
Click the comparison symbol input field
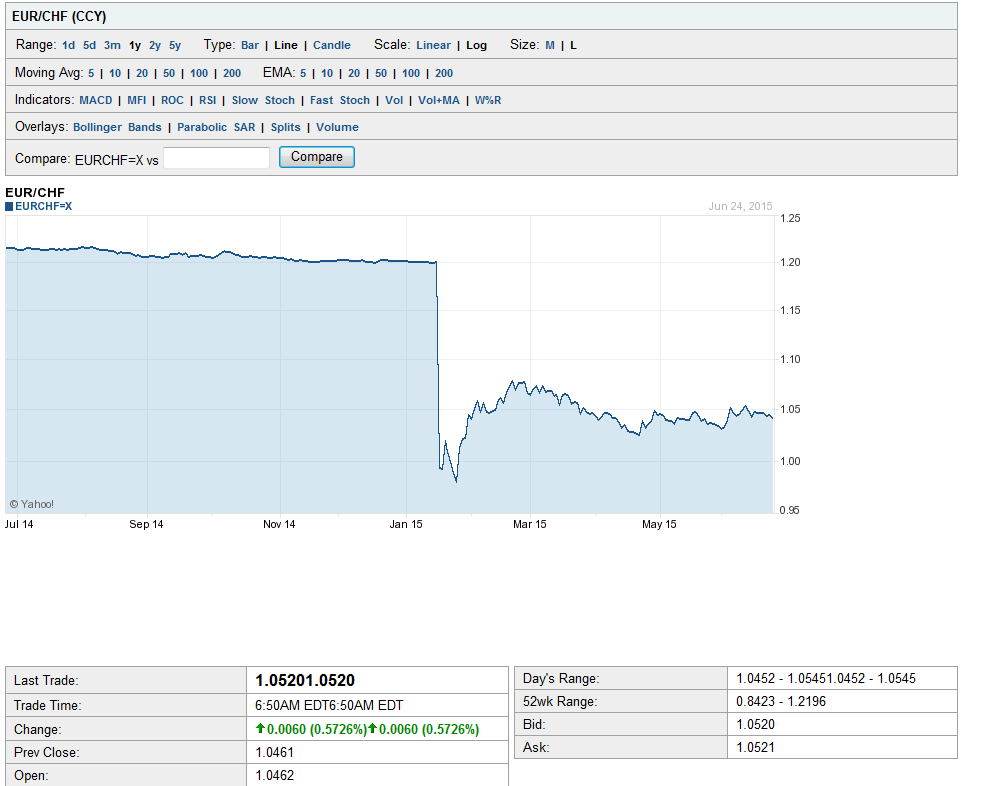[x=216, y=156]
